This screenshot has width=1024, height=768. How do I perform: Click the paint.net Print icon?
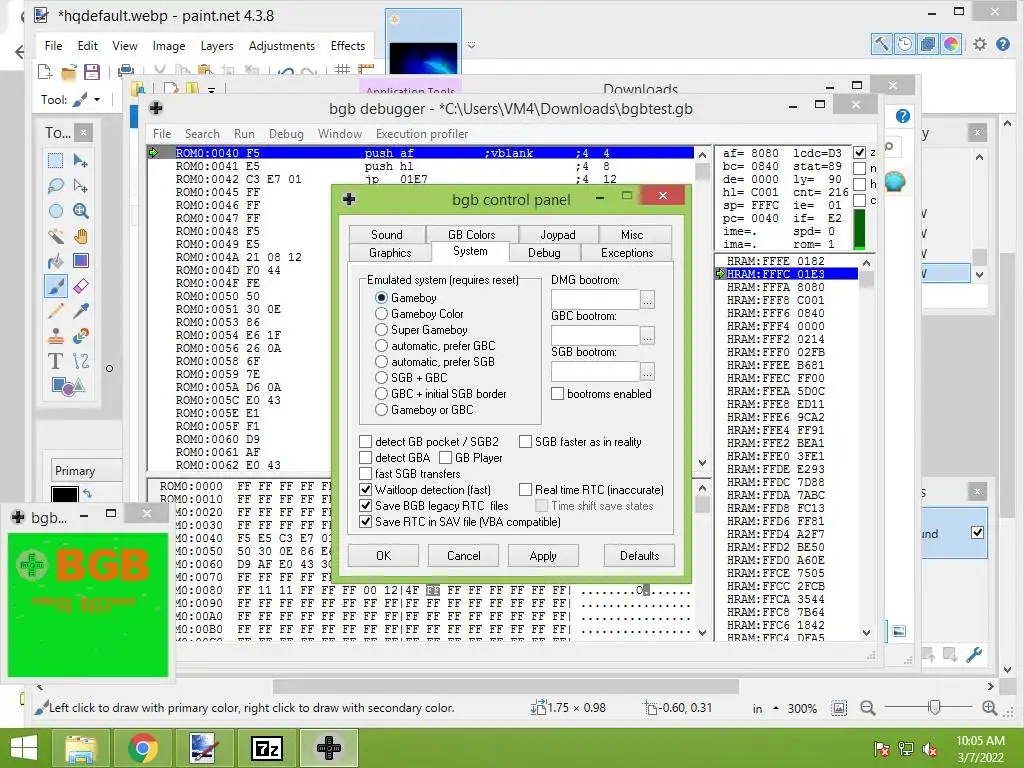tap(126, 71)
